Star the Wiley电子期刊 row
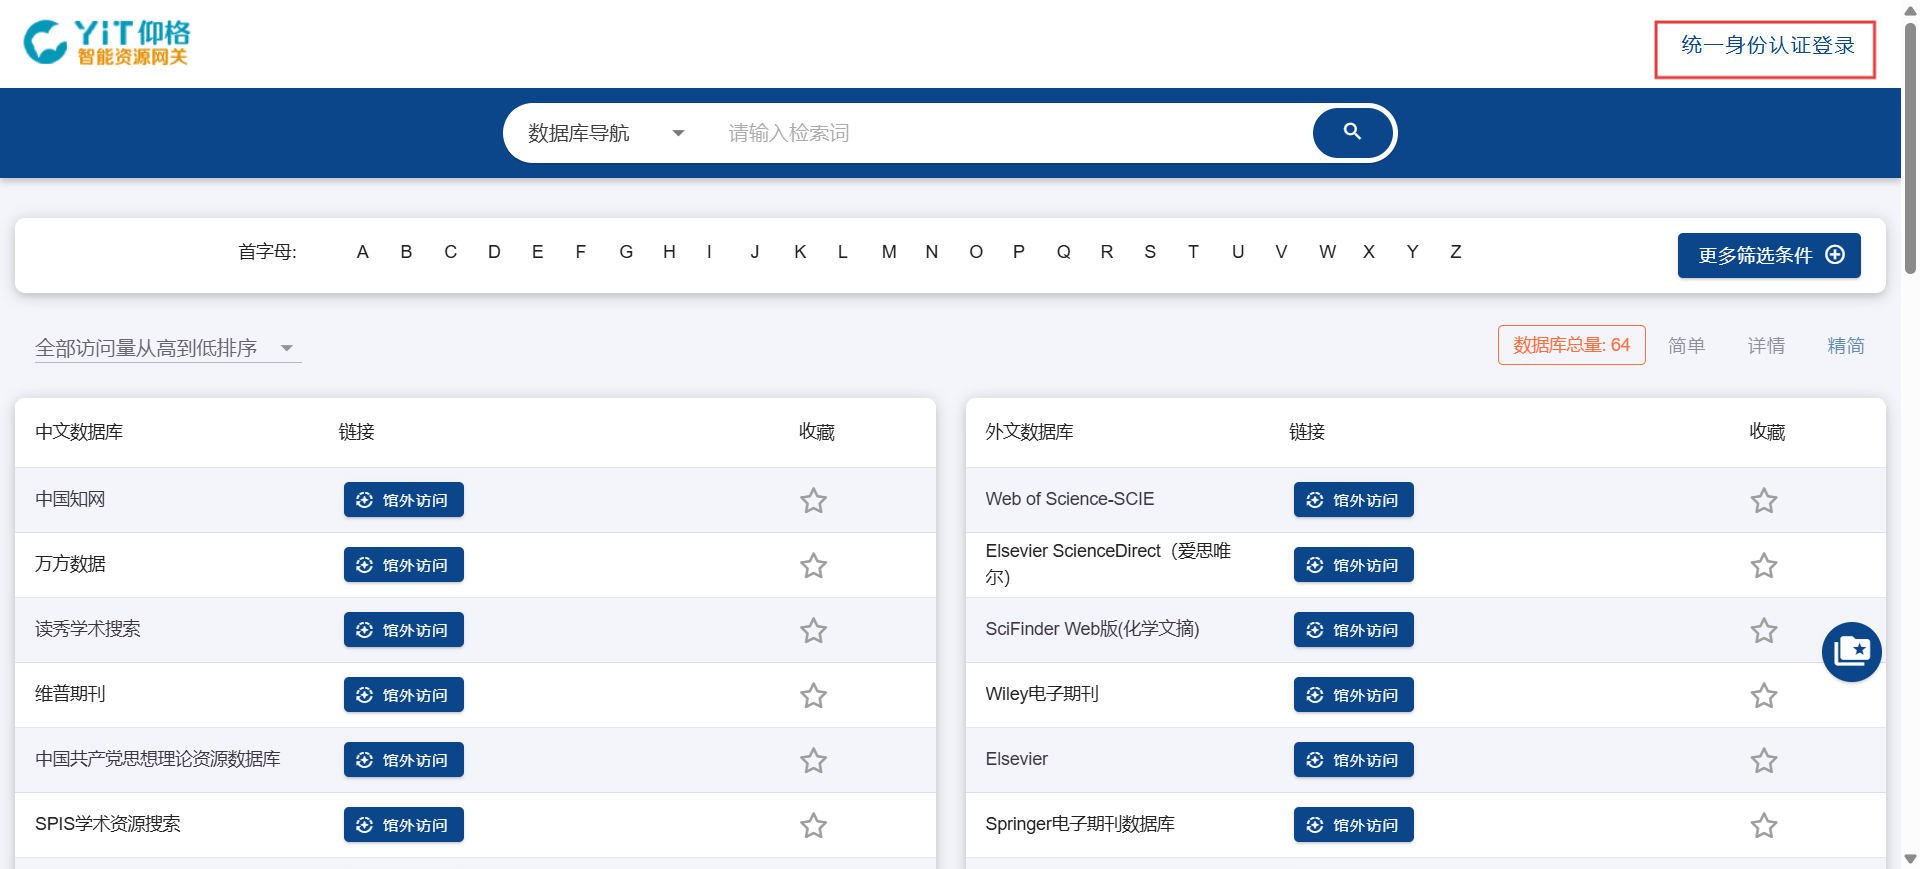The height and width of the screenshot is (869, 1920). click(x=1763, y=695)
